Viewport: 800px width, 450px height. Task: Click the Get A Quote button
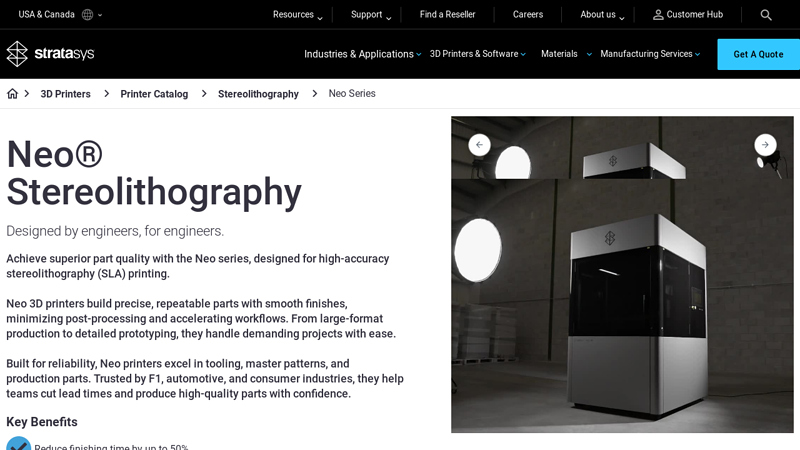point(758,54)
